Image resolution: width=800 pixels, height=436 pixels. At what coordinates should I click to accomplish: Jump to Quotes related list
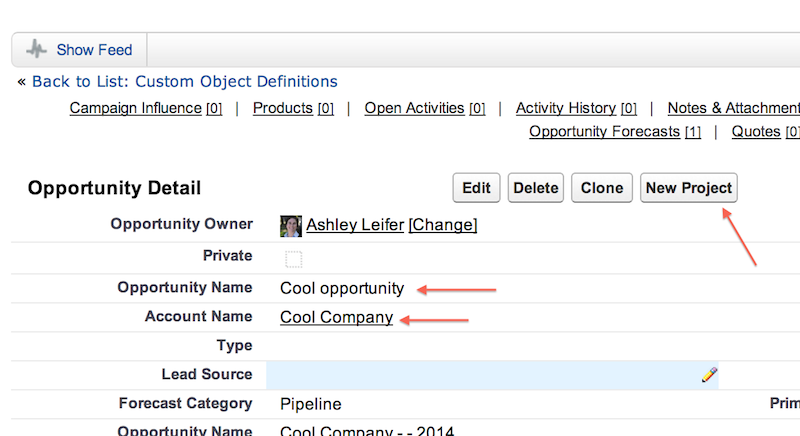point(756,132)
